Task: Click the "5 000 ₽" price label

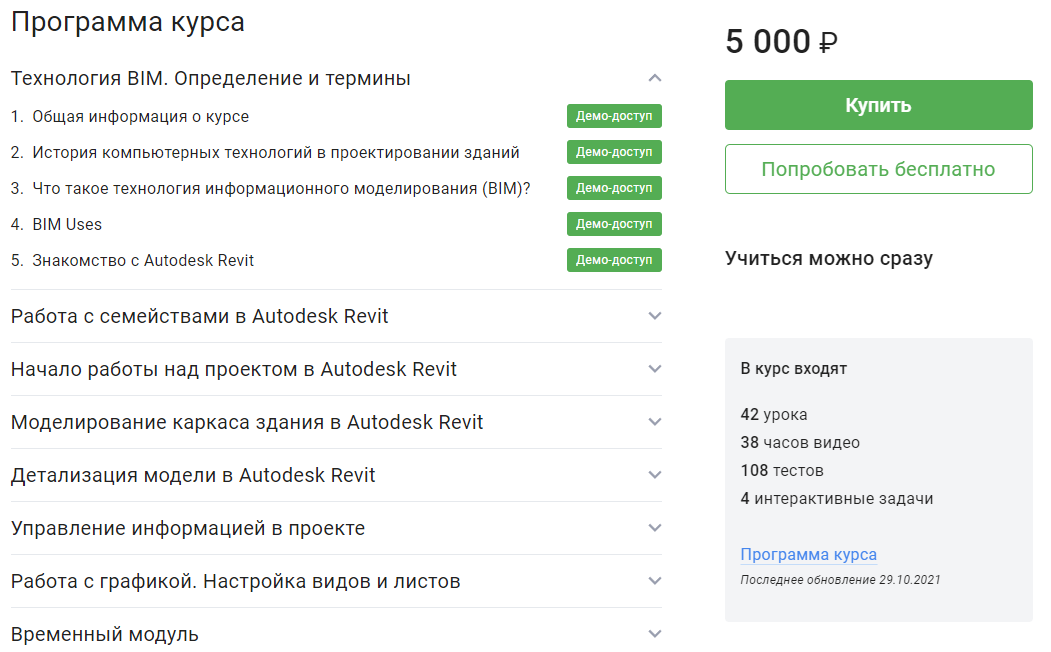Action: pyautogui.click(x=782, y=42)
